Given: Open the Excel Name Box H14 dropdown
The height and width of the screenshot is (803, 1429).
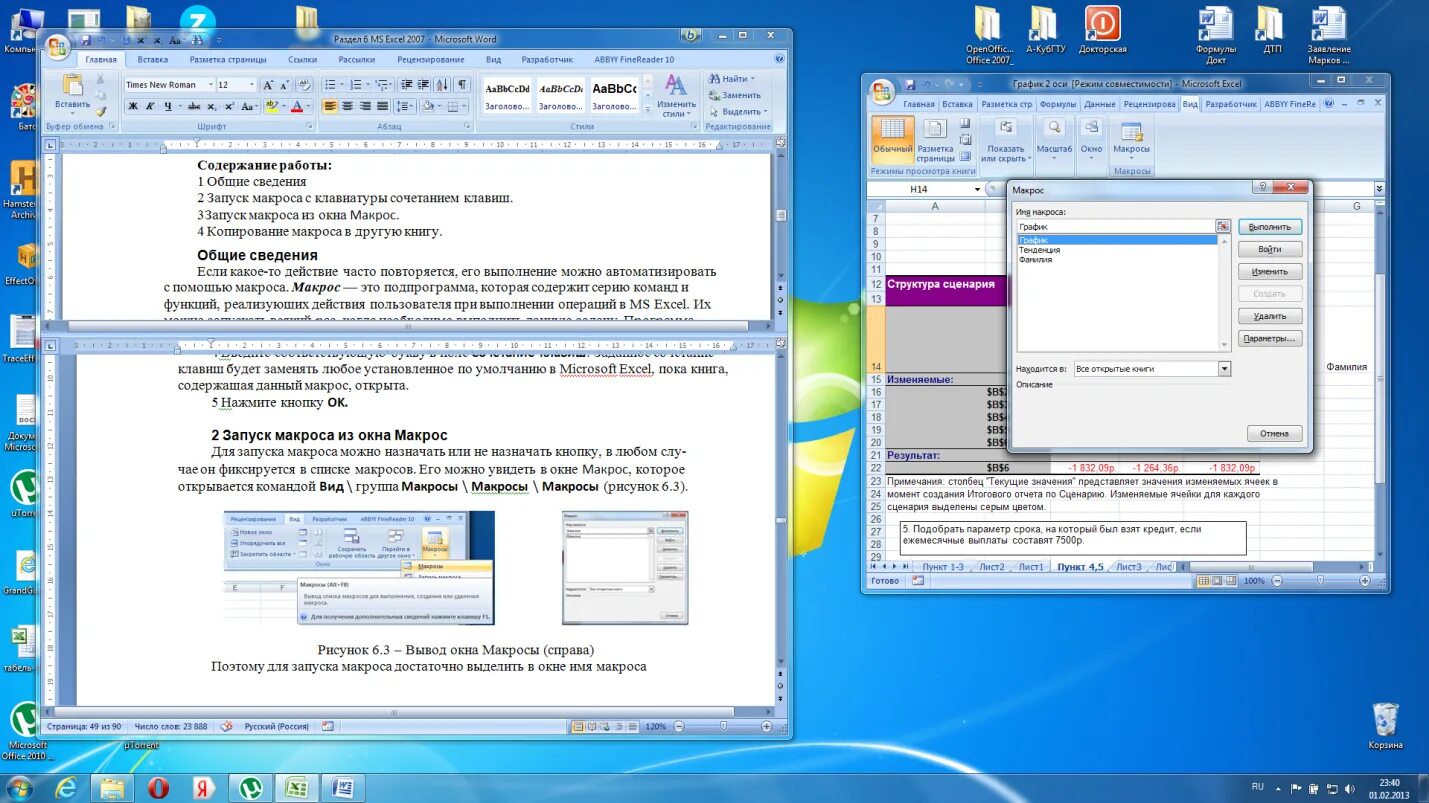Looking at the screenshot, I should tap(978, 189).
